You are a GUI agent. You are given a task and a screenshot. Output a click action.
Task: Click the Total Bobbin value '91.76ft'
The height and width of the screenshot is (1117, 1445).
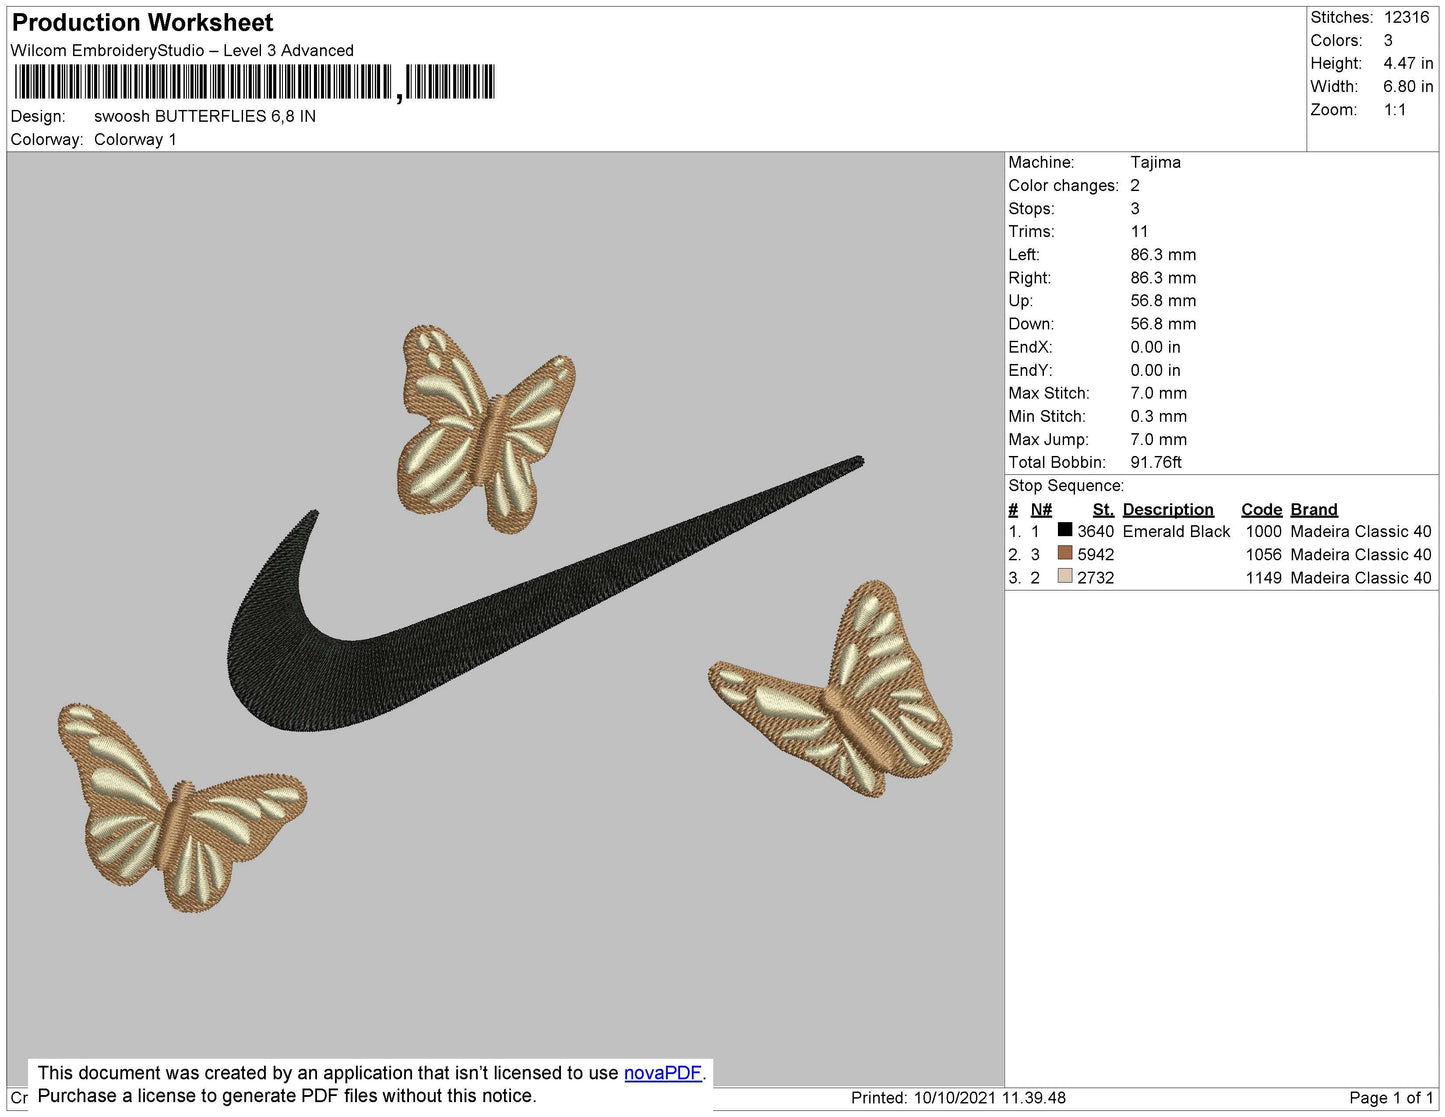pos(1156,462)
